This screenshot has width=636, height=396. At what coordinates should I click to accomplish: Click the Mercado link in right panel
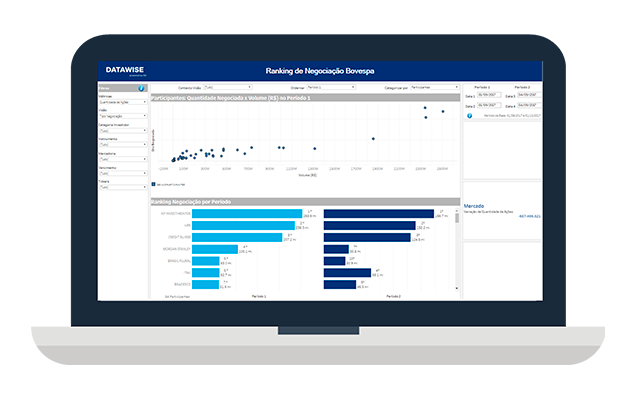tap(474, 206)
